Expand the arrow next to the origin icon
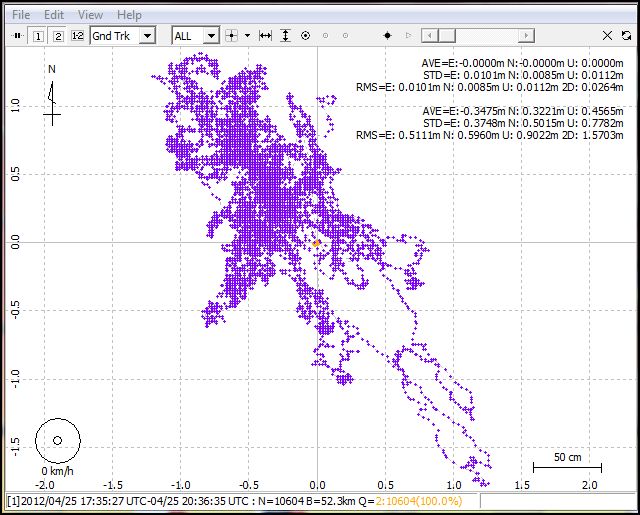 pos(246,35)
